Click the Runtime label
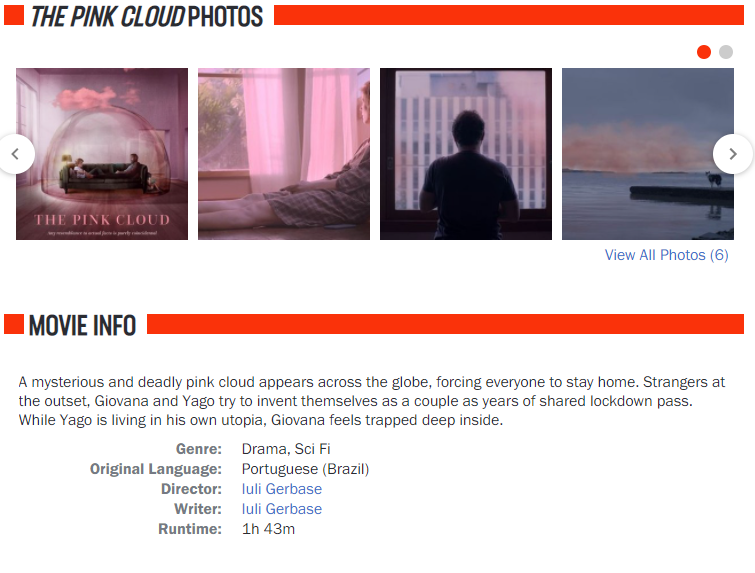Image resolution: width=755 pixels, height=573 pixels. (190, 529)
